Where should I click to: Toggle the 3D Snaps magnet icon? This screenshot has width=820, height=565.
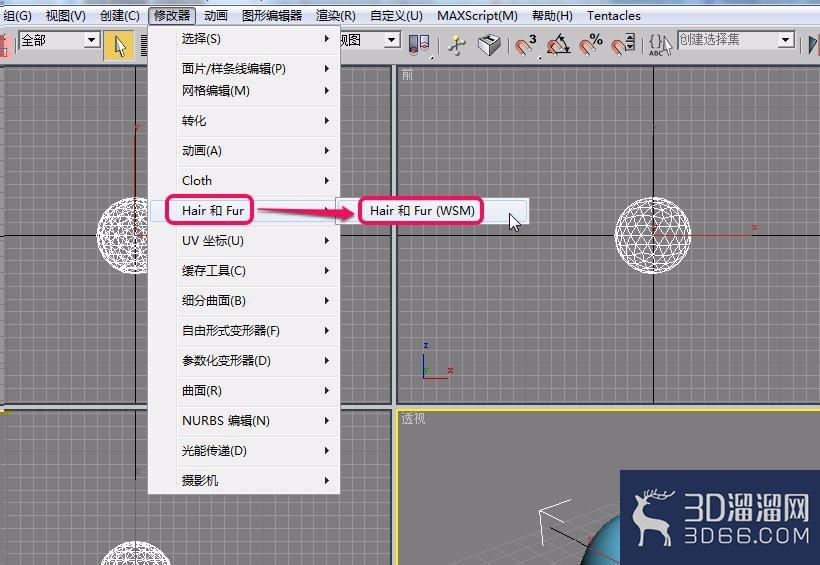526,45
